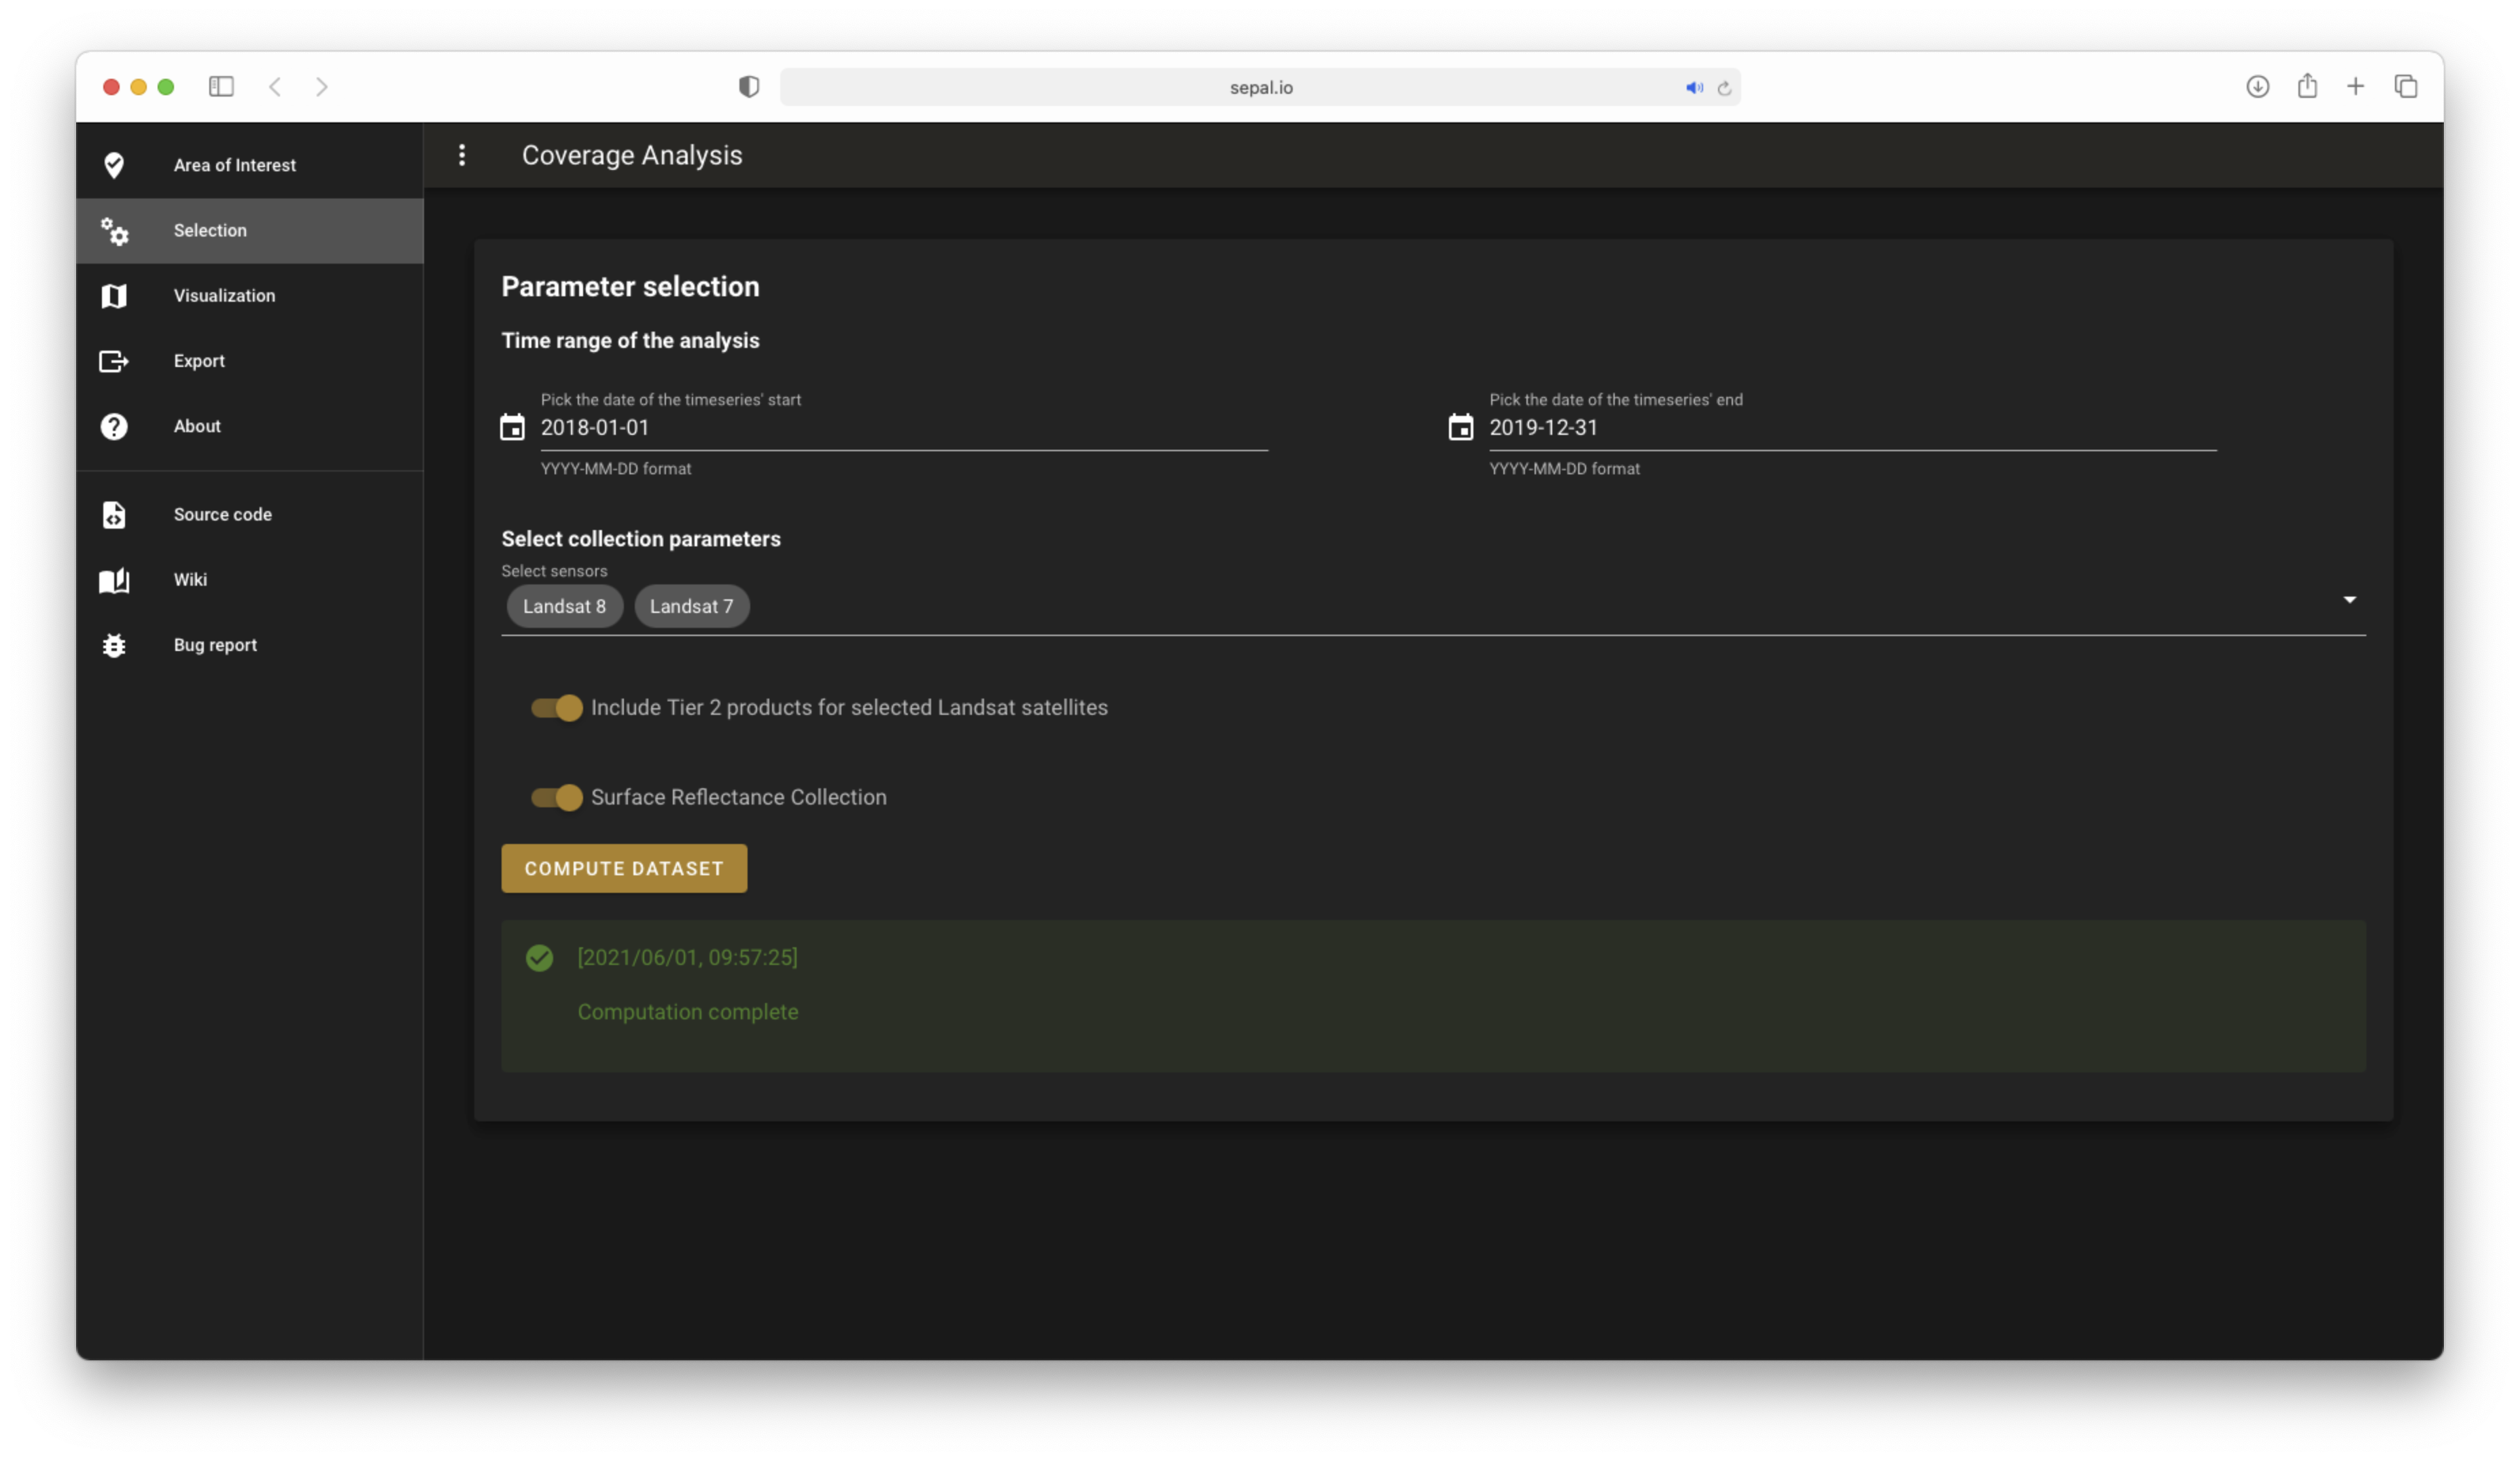
Task: Disable Include Tier 2 products switch
Action: (x=557, y=708)
